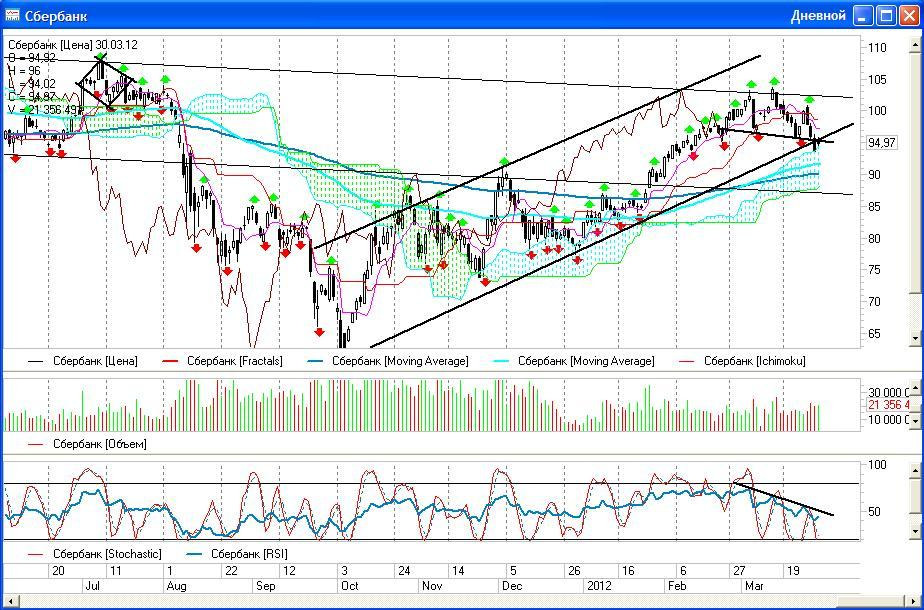The image size is (924, 610).
Task: Click the 10 000 volume axis label
Action: pos(889,420)
